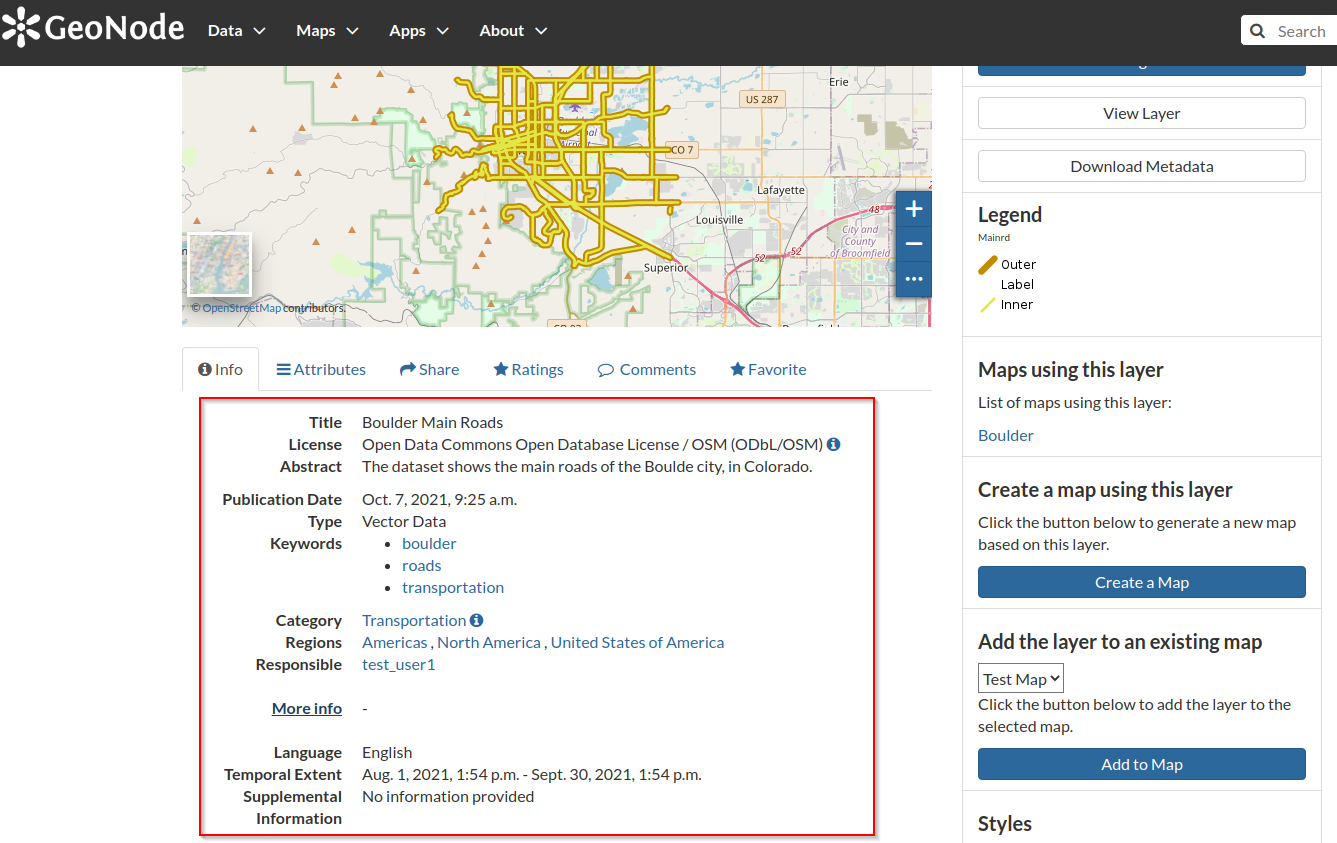Select the Info tab
Viewport: 1337px width, 843px height.
[x=220, y=369]
